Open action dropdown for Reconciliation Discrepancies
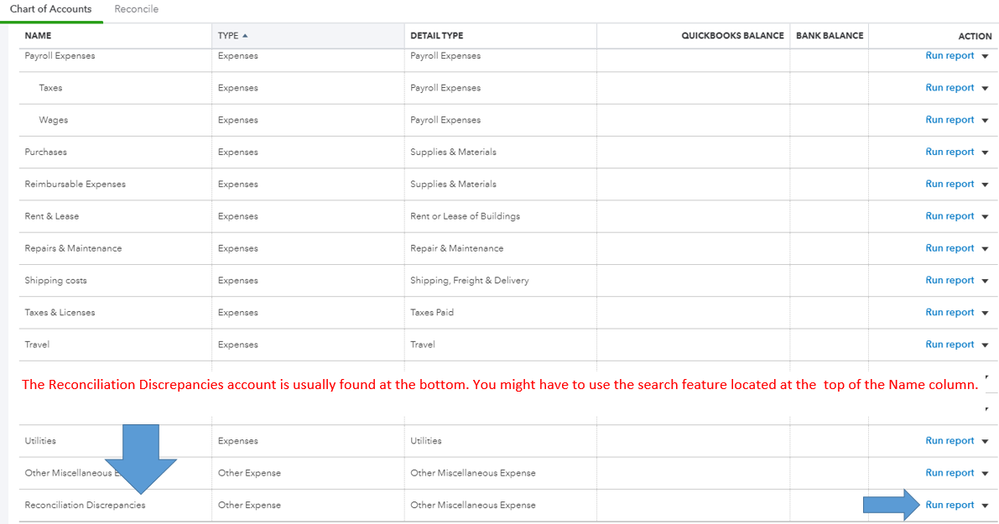Viewport: 999px width, 524px height. [985, 506]
